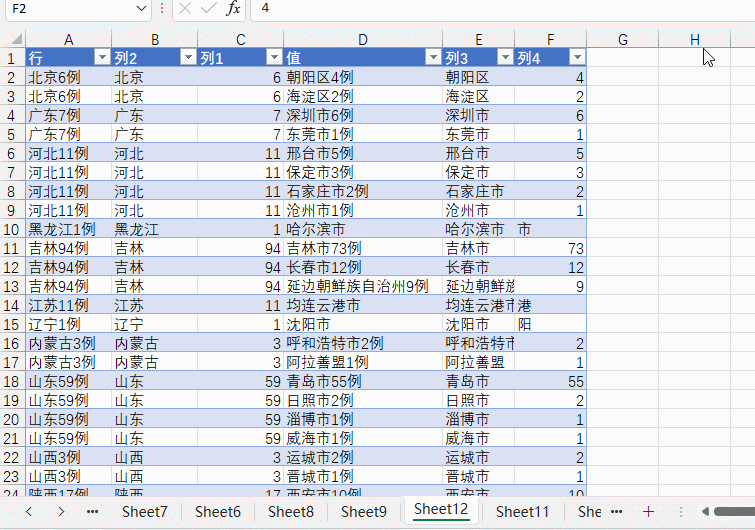Select column G header
This screenshot has height=530, width=755.
(623, 39)
